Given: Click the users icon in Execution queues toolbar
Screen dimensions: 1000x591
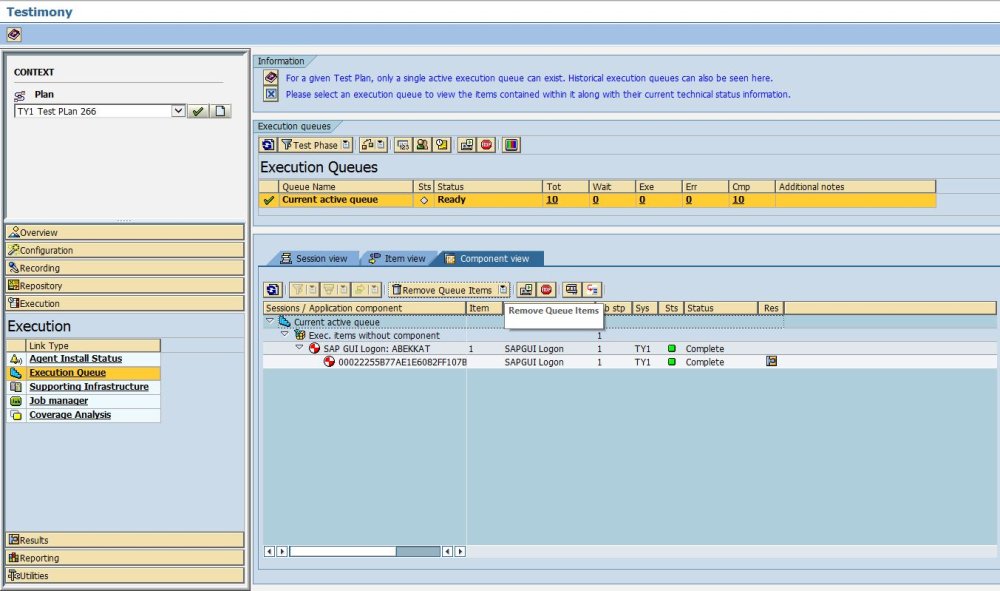Looking at the screenshot, I should (x=422, y=145).
